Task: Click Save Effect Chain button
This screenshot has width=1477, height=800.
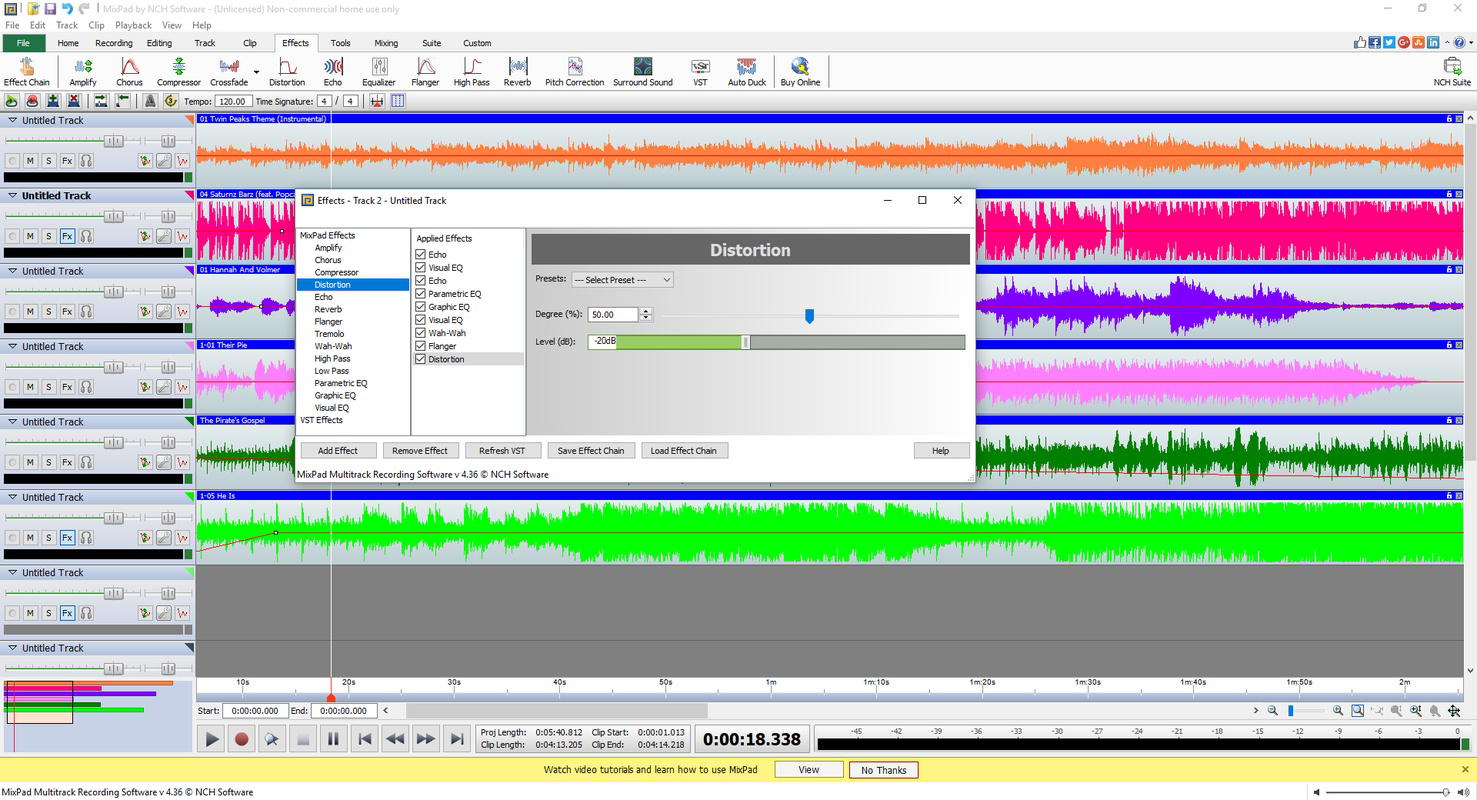Action: tap(591, 451)
